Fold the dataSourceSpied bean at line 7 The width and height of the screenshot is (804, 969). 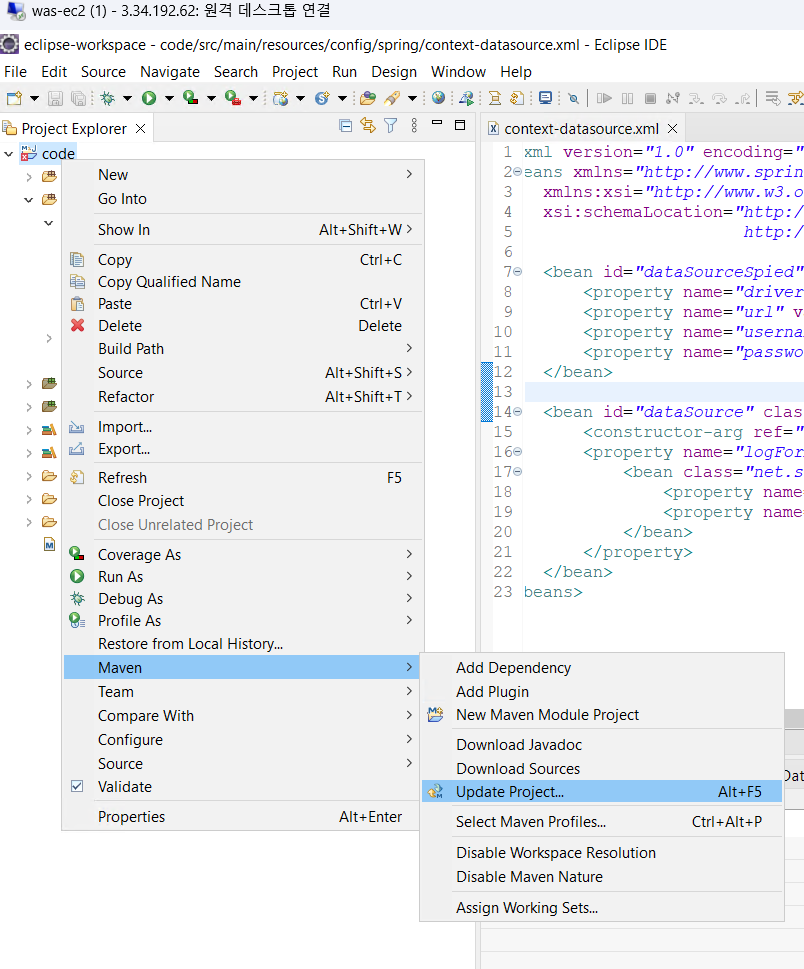click(x=518, y=272)
